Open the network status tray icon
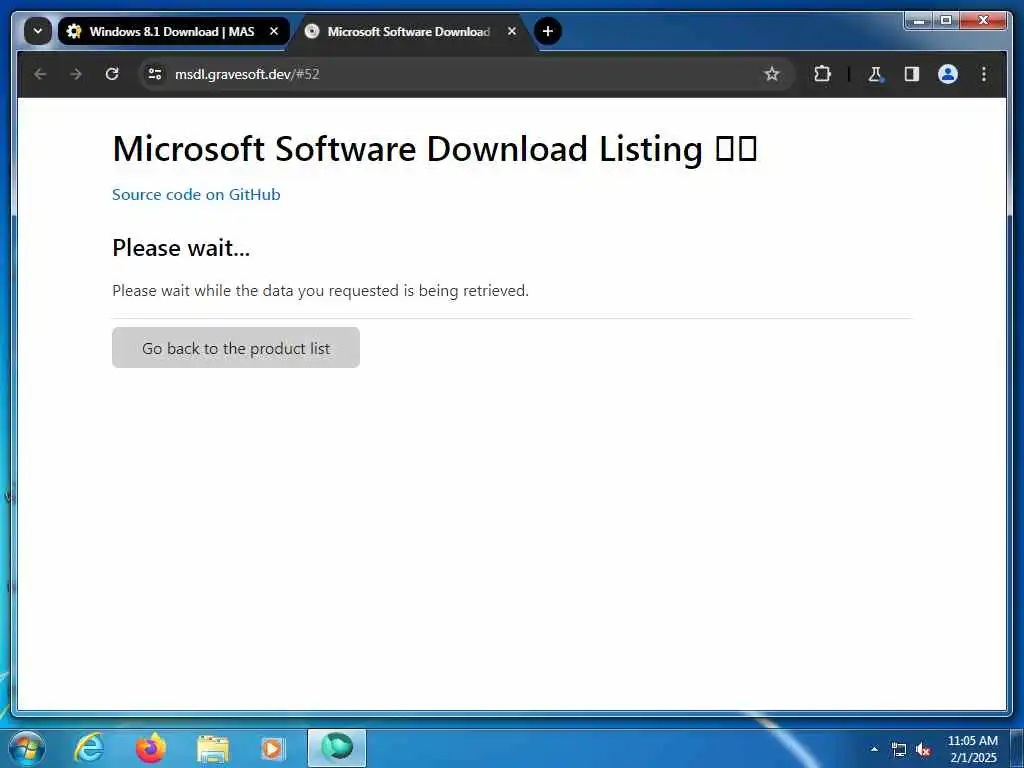Viewport: 1024px width, 768px height. pyautogui.click(x=899, y=750)
